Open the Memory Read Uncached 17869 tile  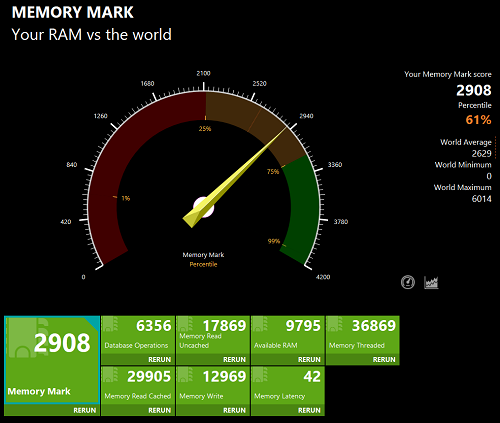click(213, 335)
